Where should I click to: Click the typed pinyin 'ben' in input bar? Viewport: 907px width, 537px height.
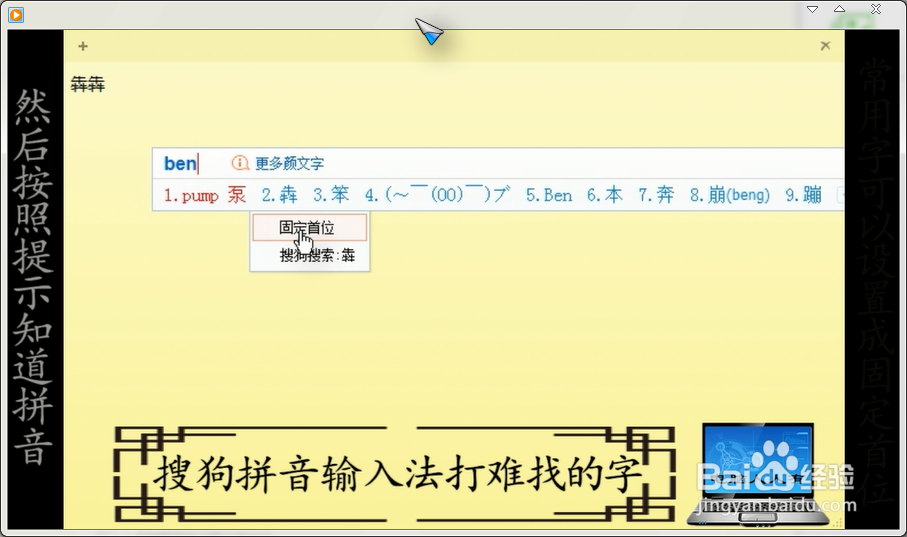tap(180, 164)
